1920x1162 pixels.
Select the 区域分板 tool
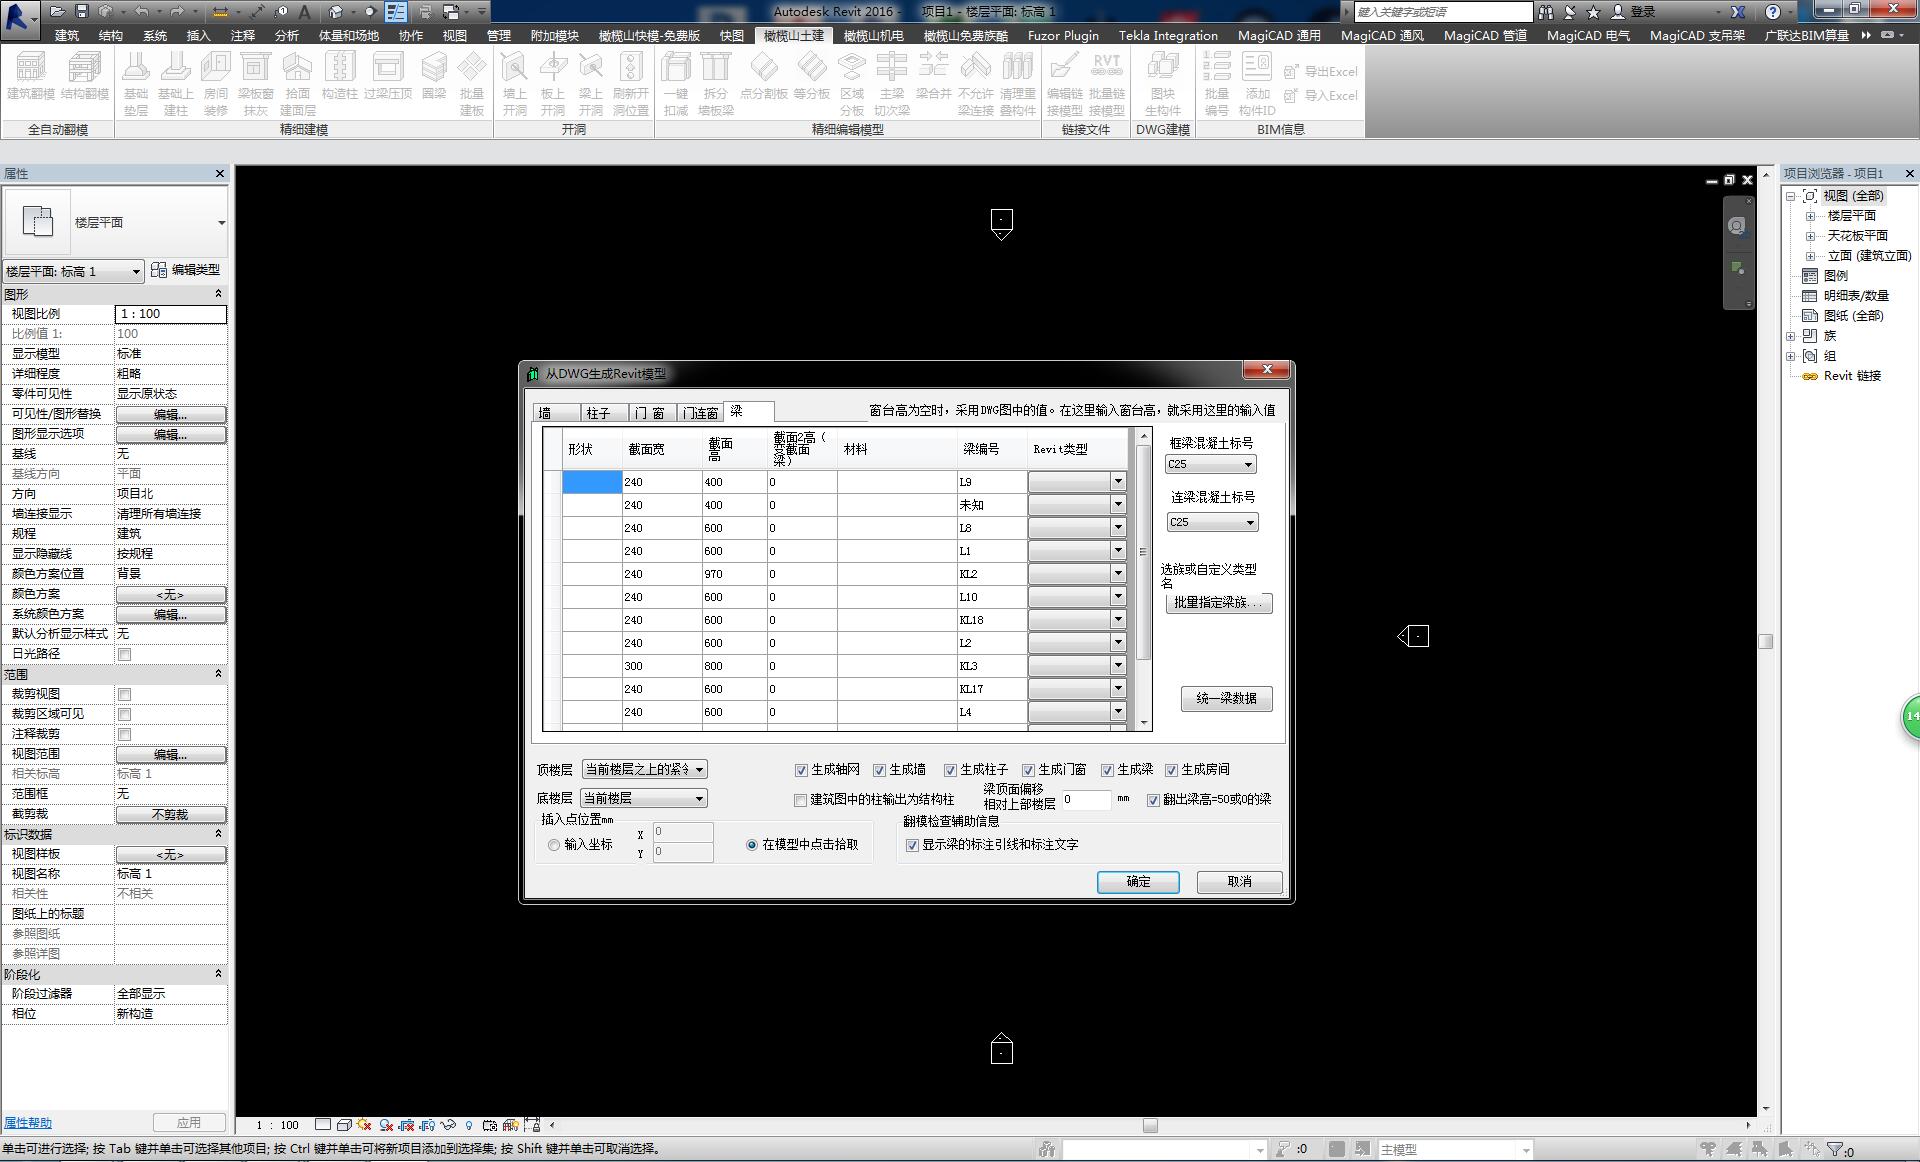pos(852,84)
